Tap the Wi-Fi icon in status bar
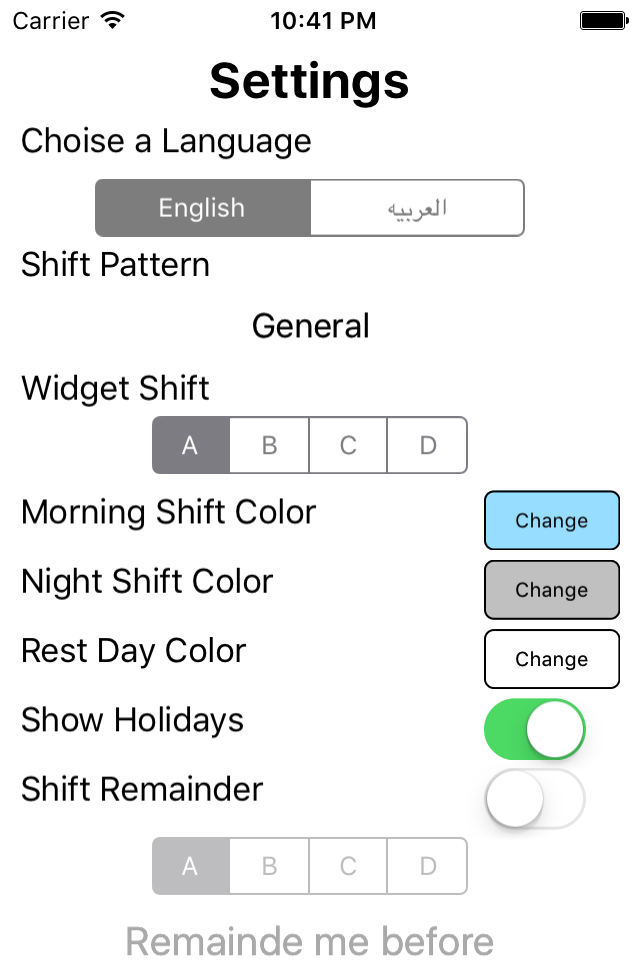 pyautogui.click(x=113, y=20)
